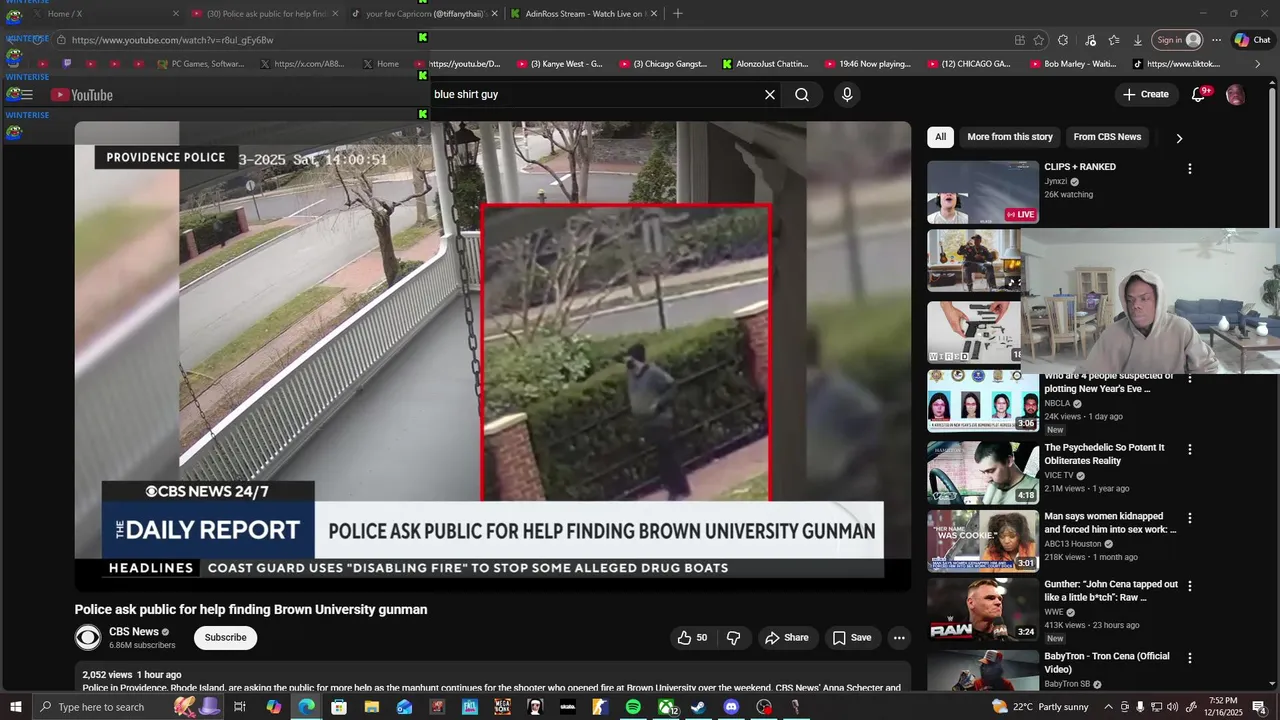1280x720 pixels.
Task: Open options for CLIPS + RANKED video
Action: click(x=1190, y=169)
